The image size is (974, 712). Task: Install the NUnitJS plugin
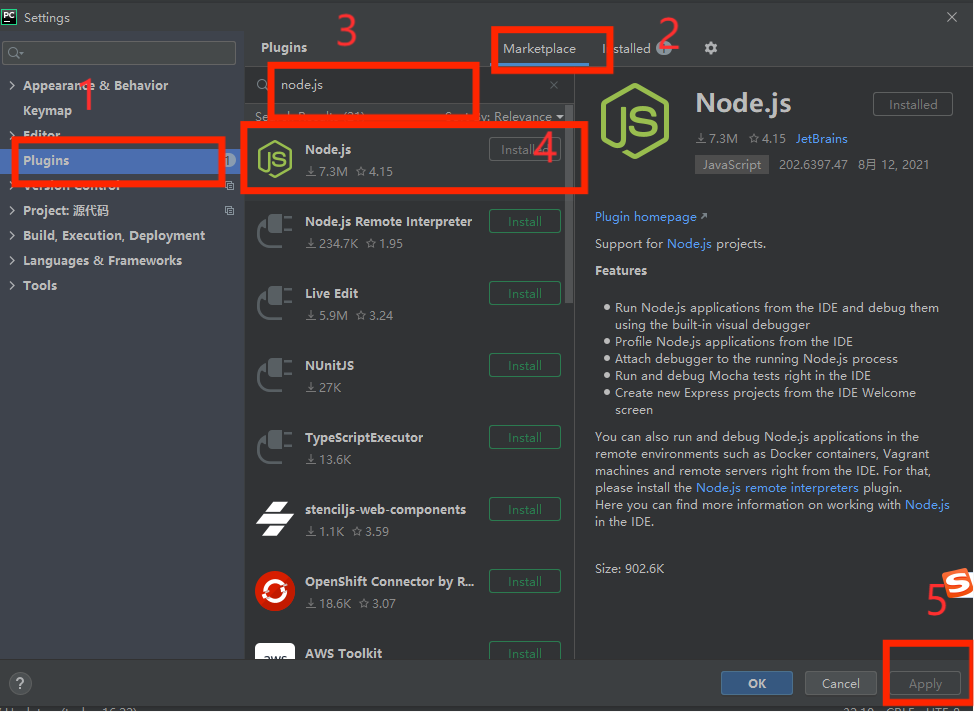point(524,366)
